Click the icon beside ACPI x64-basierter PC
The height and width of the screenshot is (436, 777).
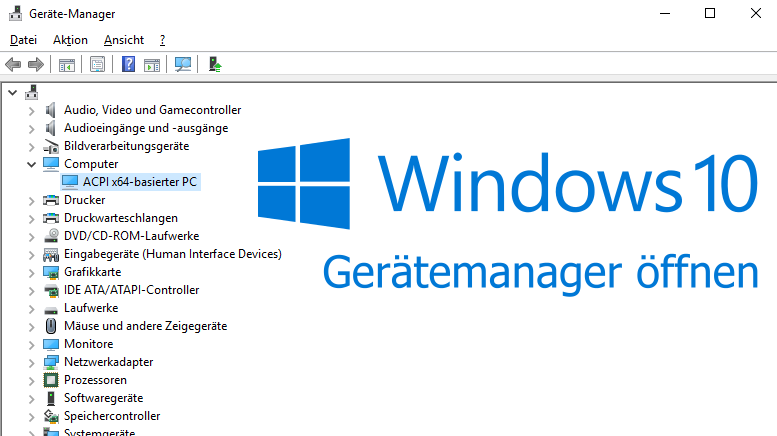70,182
